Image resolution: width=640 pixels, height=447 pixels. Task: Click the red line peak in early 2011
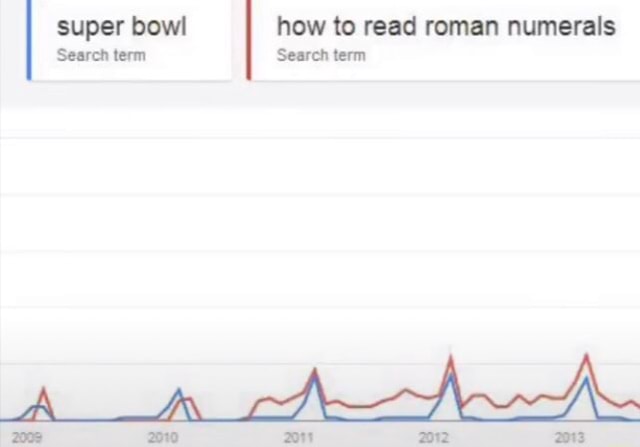click(315, 370)
